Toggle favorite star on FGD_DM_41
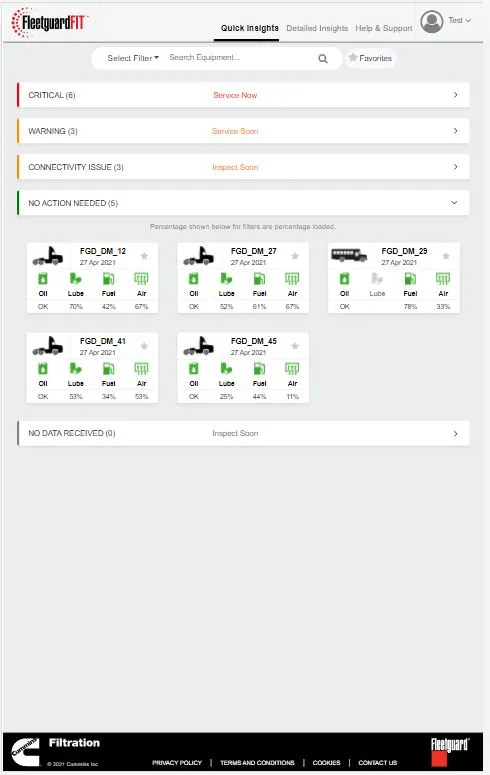 click(144, 345)
